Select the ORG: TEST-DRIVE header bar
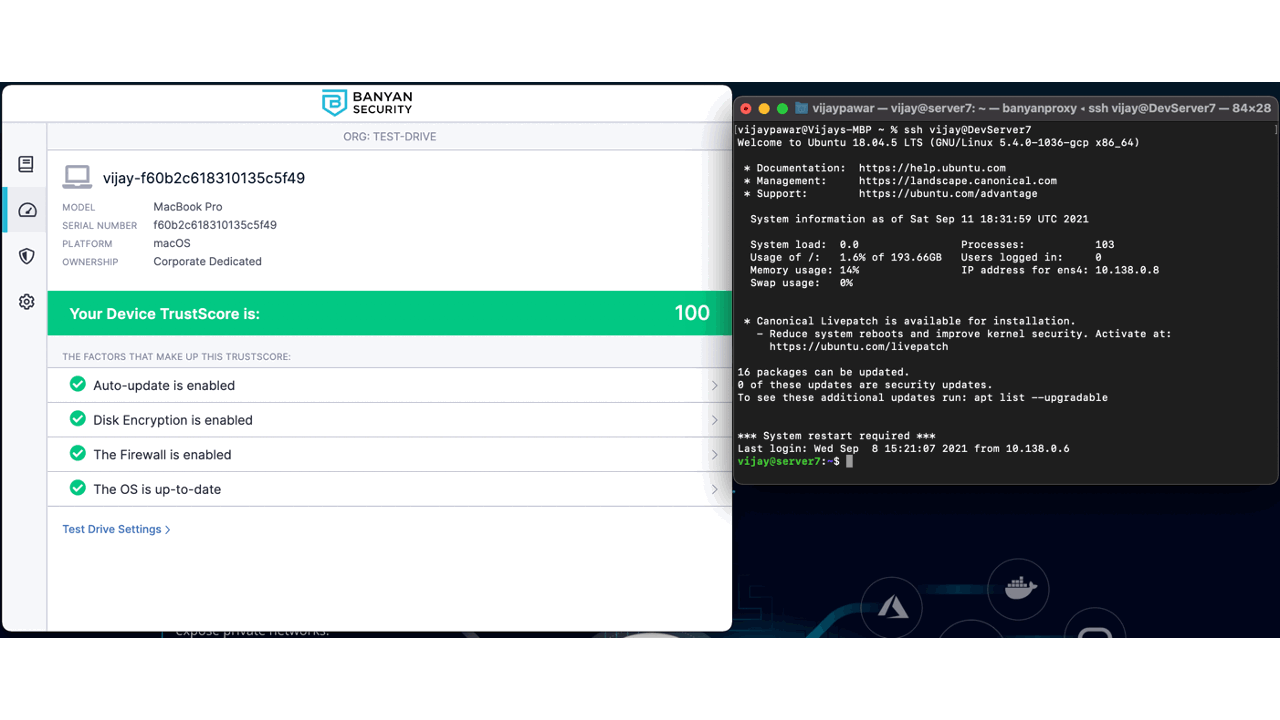 pos(389,136)
